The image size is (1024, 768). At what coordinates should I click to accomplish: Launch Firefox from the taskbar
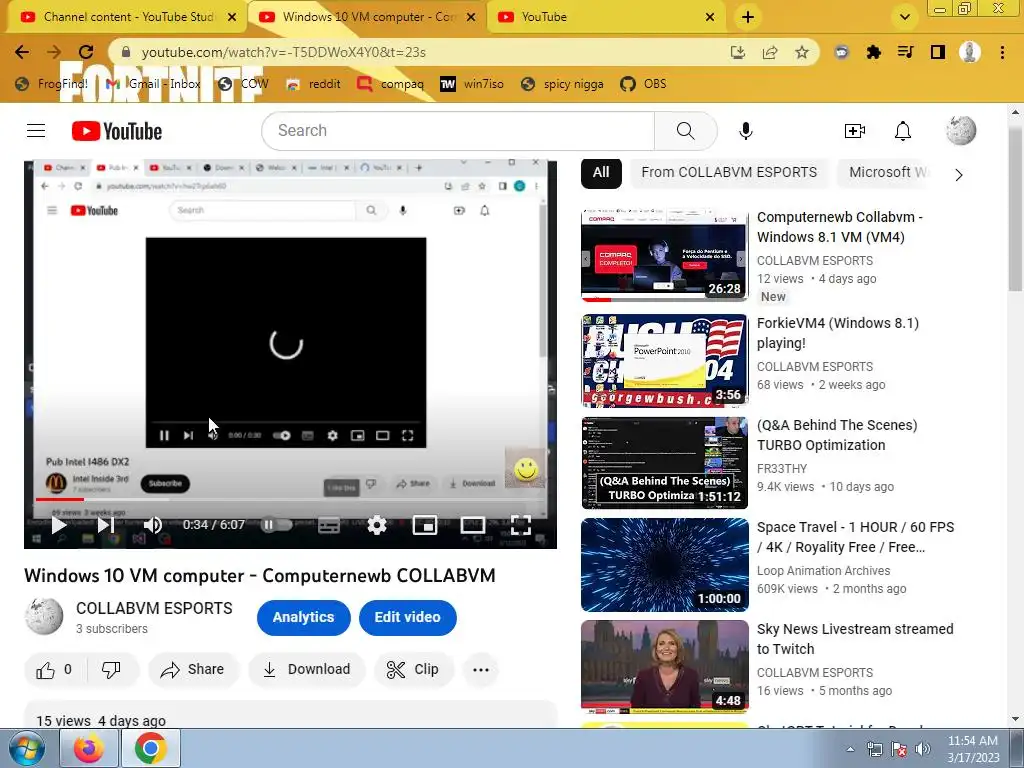(89, 748)
